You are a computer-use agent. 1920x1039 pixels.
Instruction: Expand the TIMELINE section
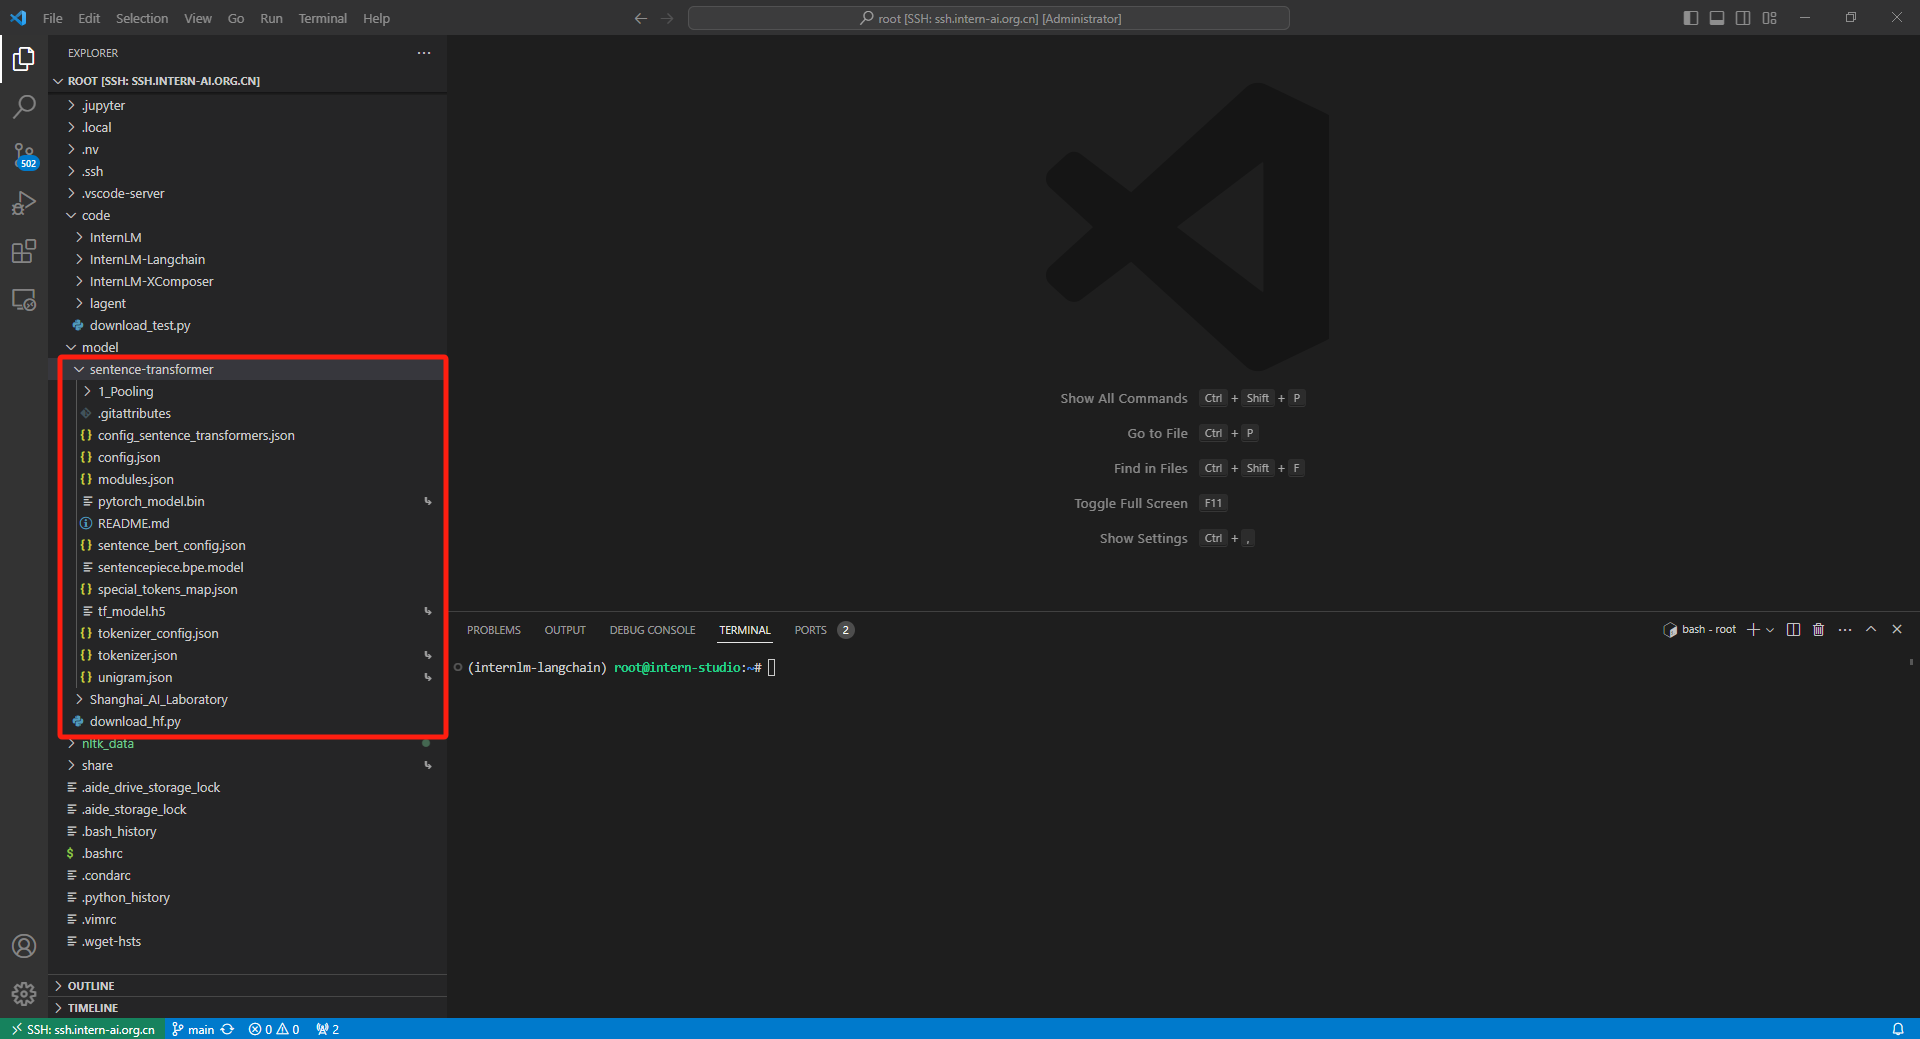[247, 1008]
